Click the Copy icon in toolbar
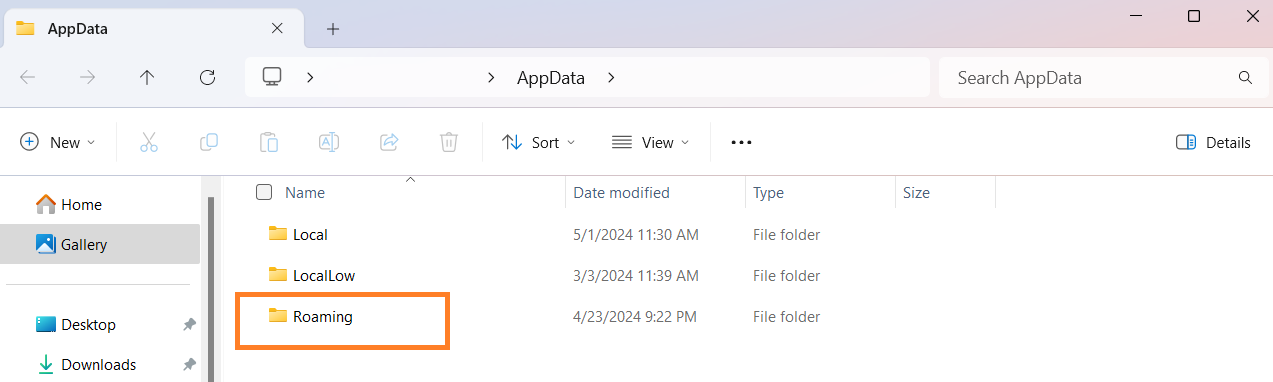This screenshot has width=1273, height=382. pyautogui.click(x=209, y=142)
